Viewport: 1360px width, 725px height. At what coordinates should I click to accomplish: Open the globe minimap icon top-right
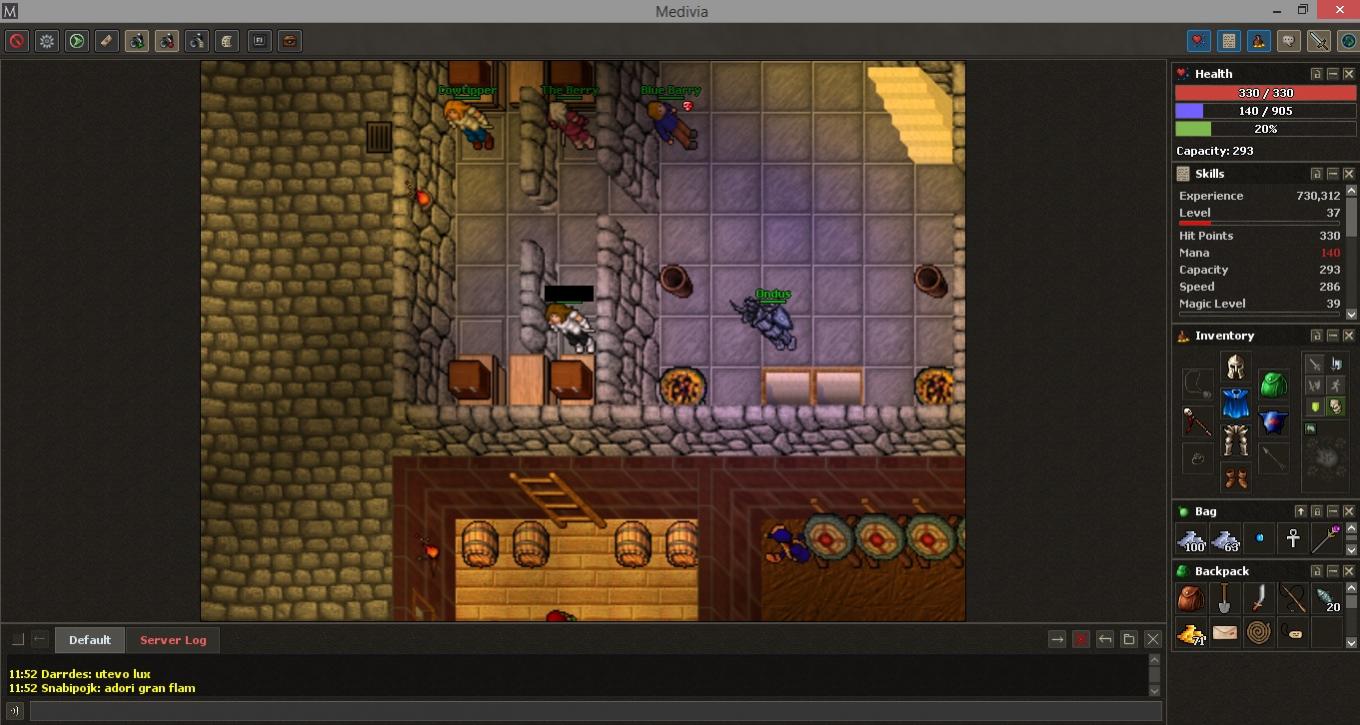click(1348, 41)
